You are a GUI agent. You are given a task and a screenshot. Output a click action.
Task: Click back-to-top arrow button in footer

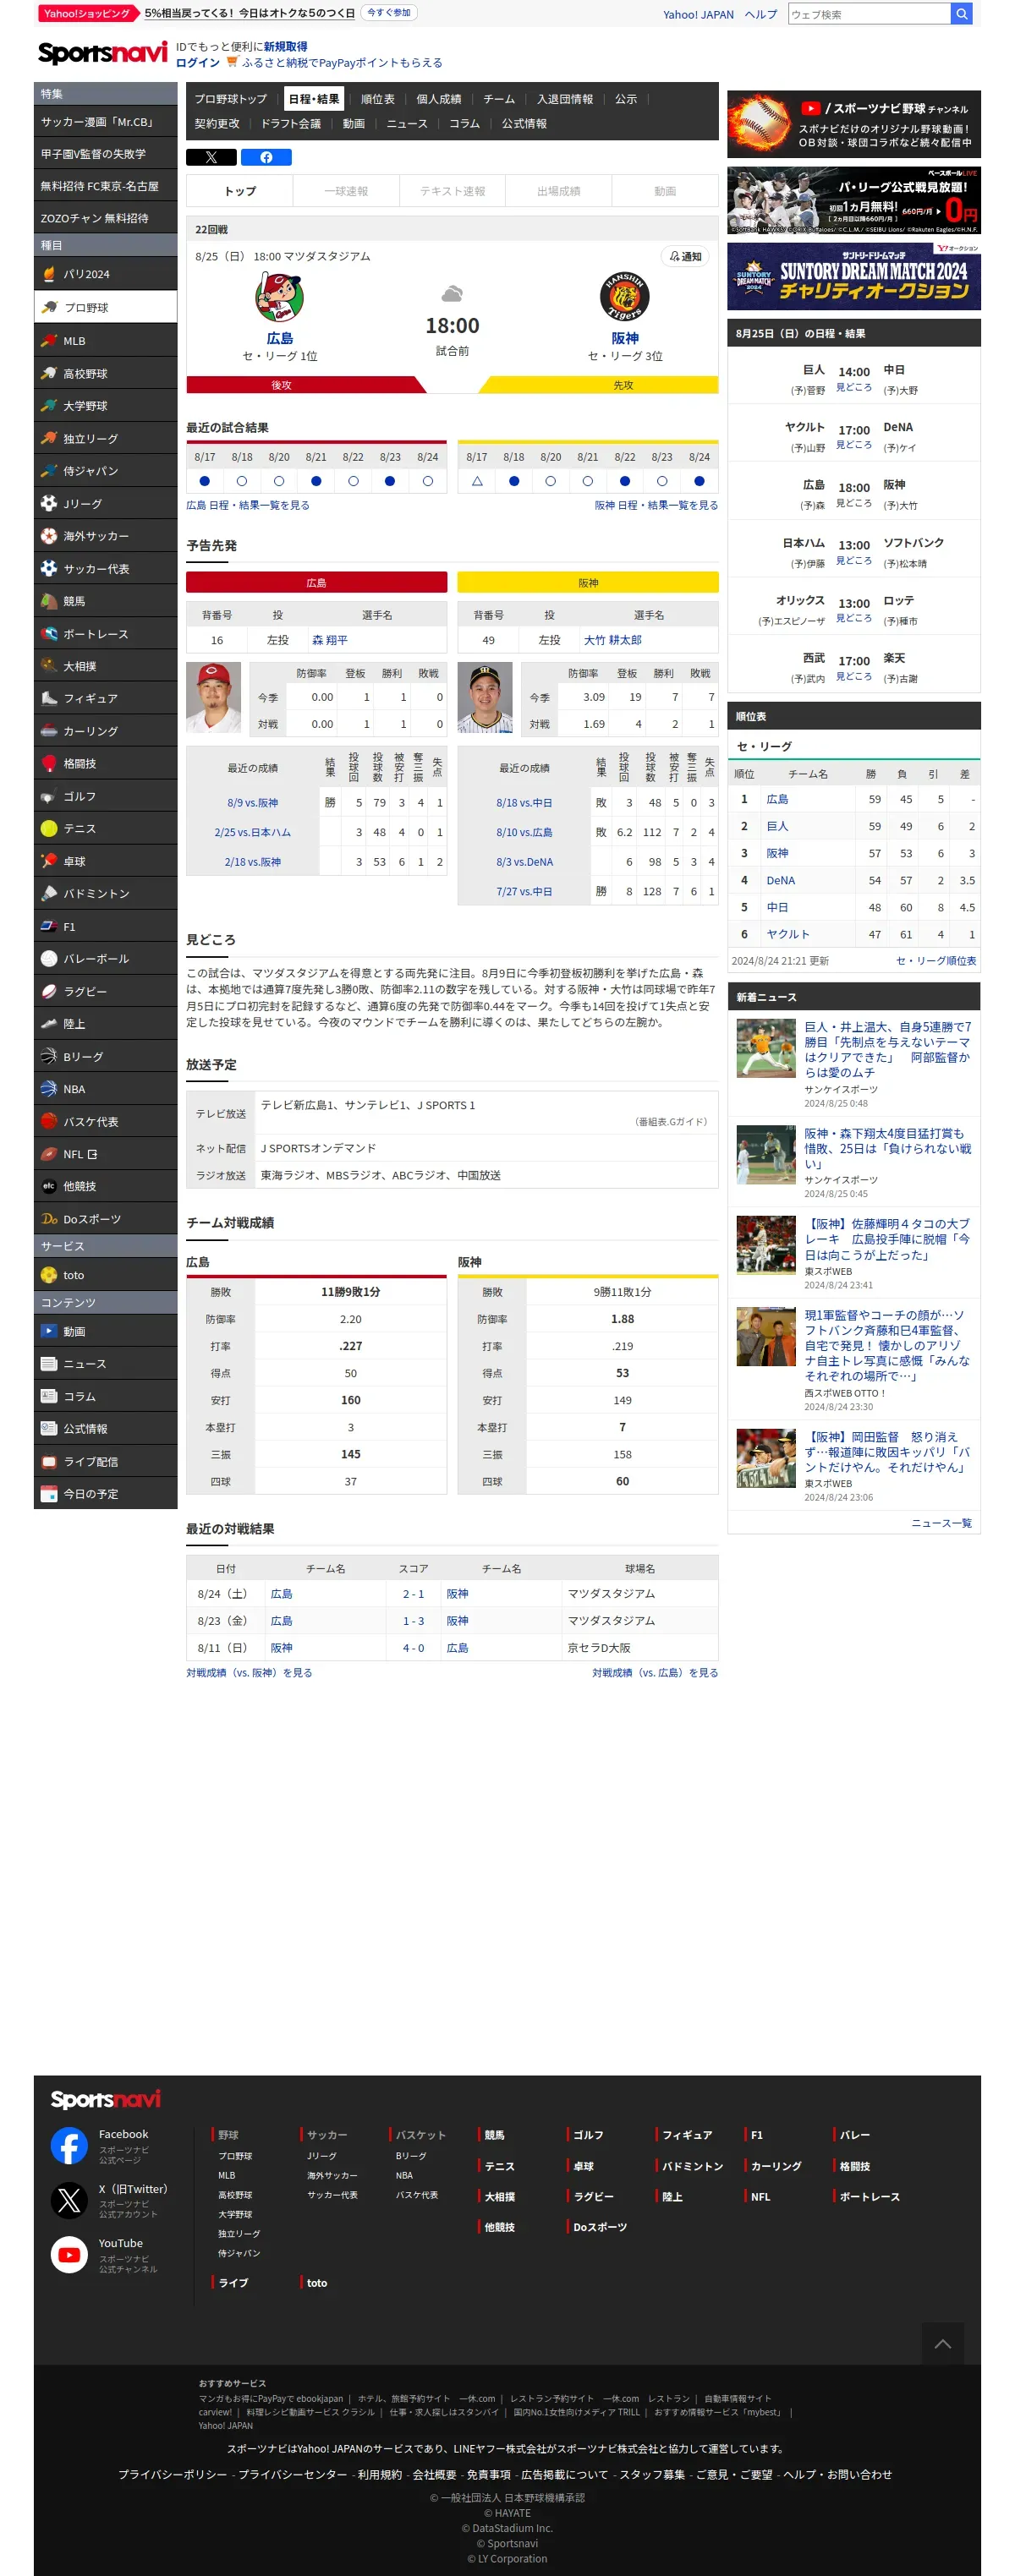tap(943, 2344)
